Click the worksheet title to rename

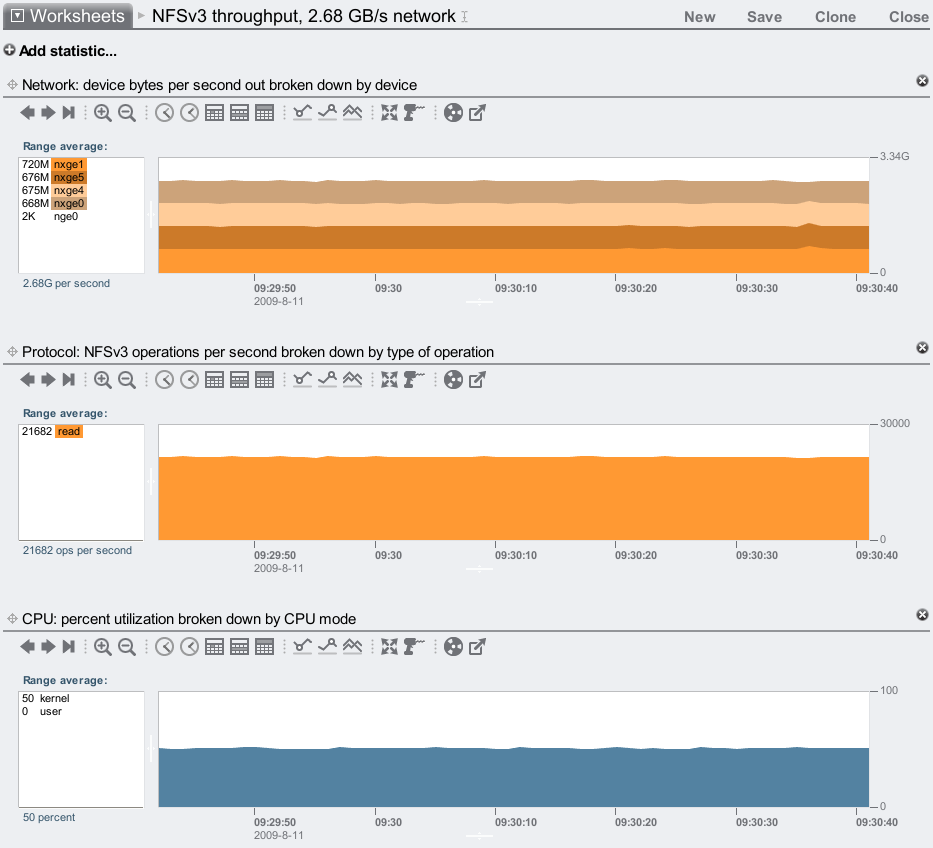coord(303,17)
